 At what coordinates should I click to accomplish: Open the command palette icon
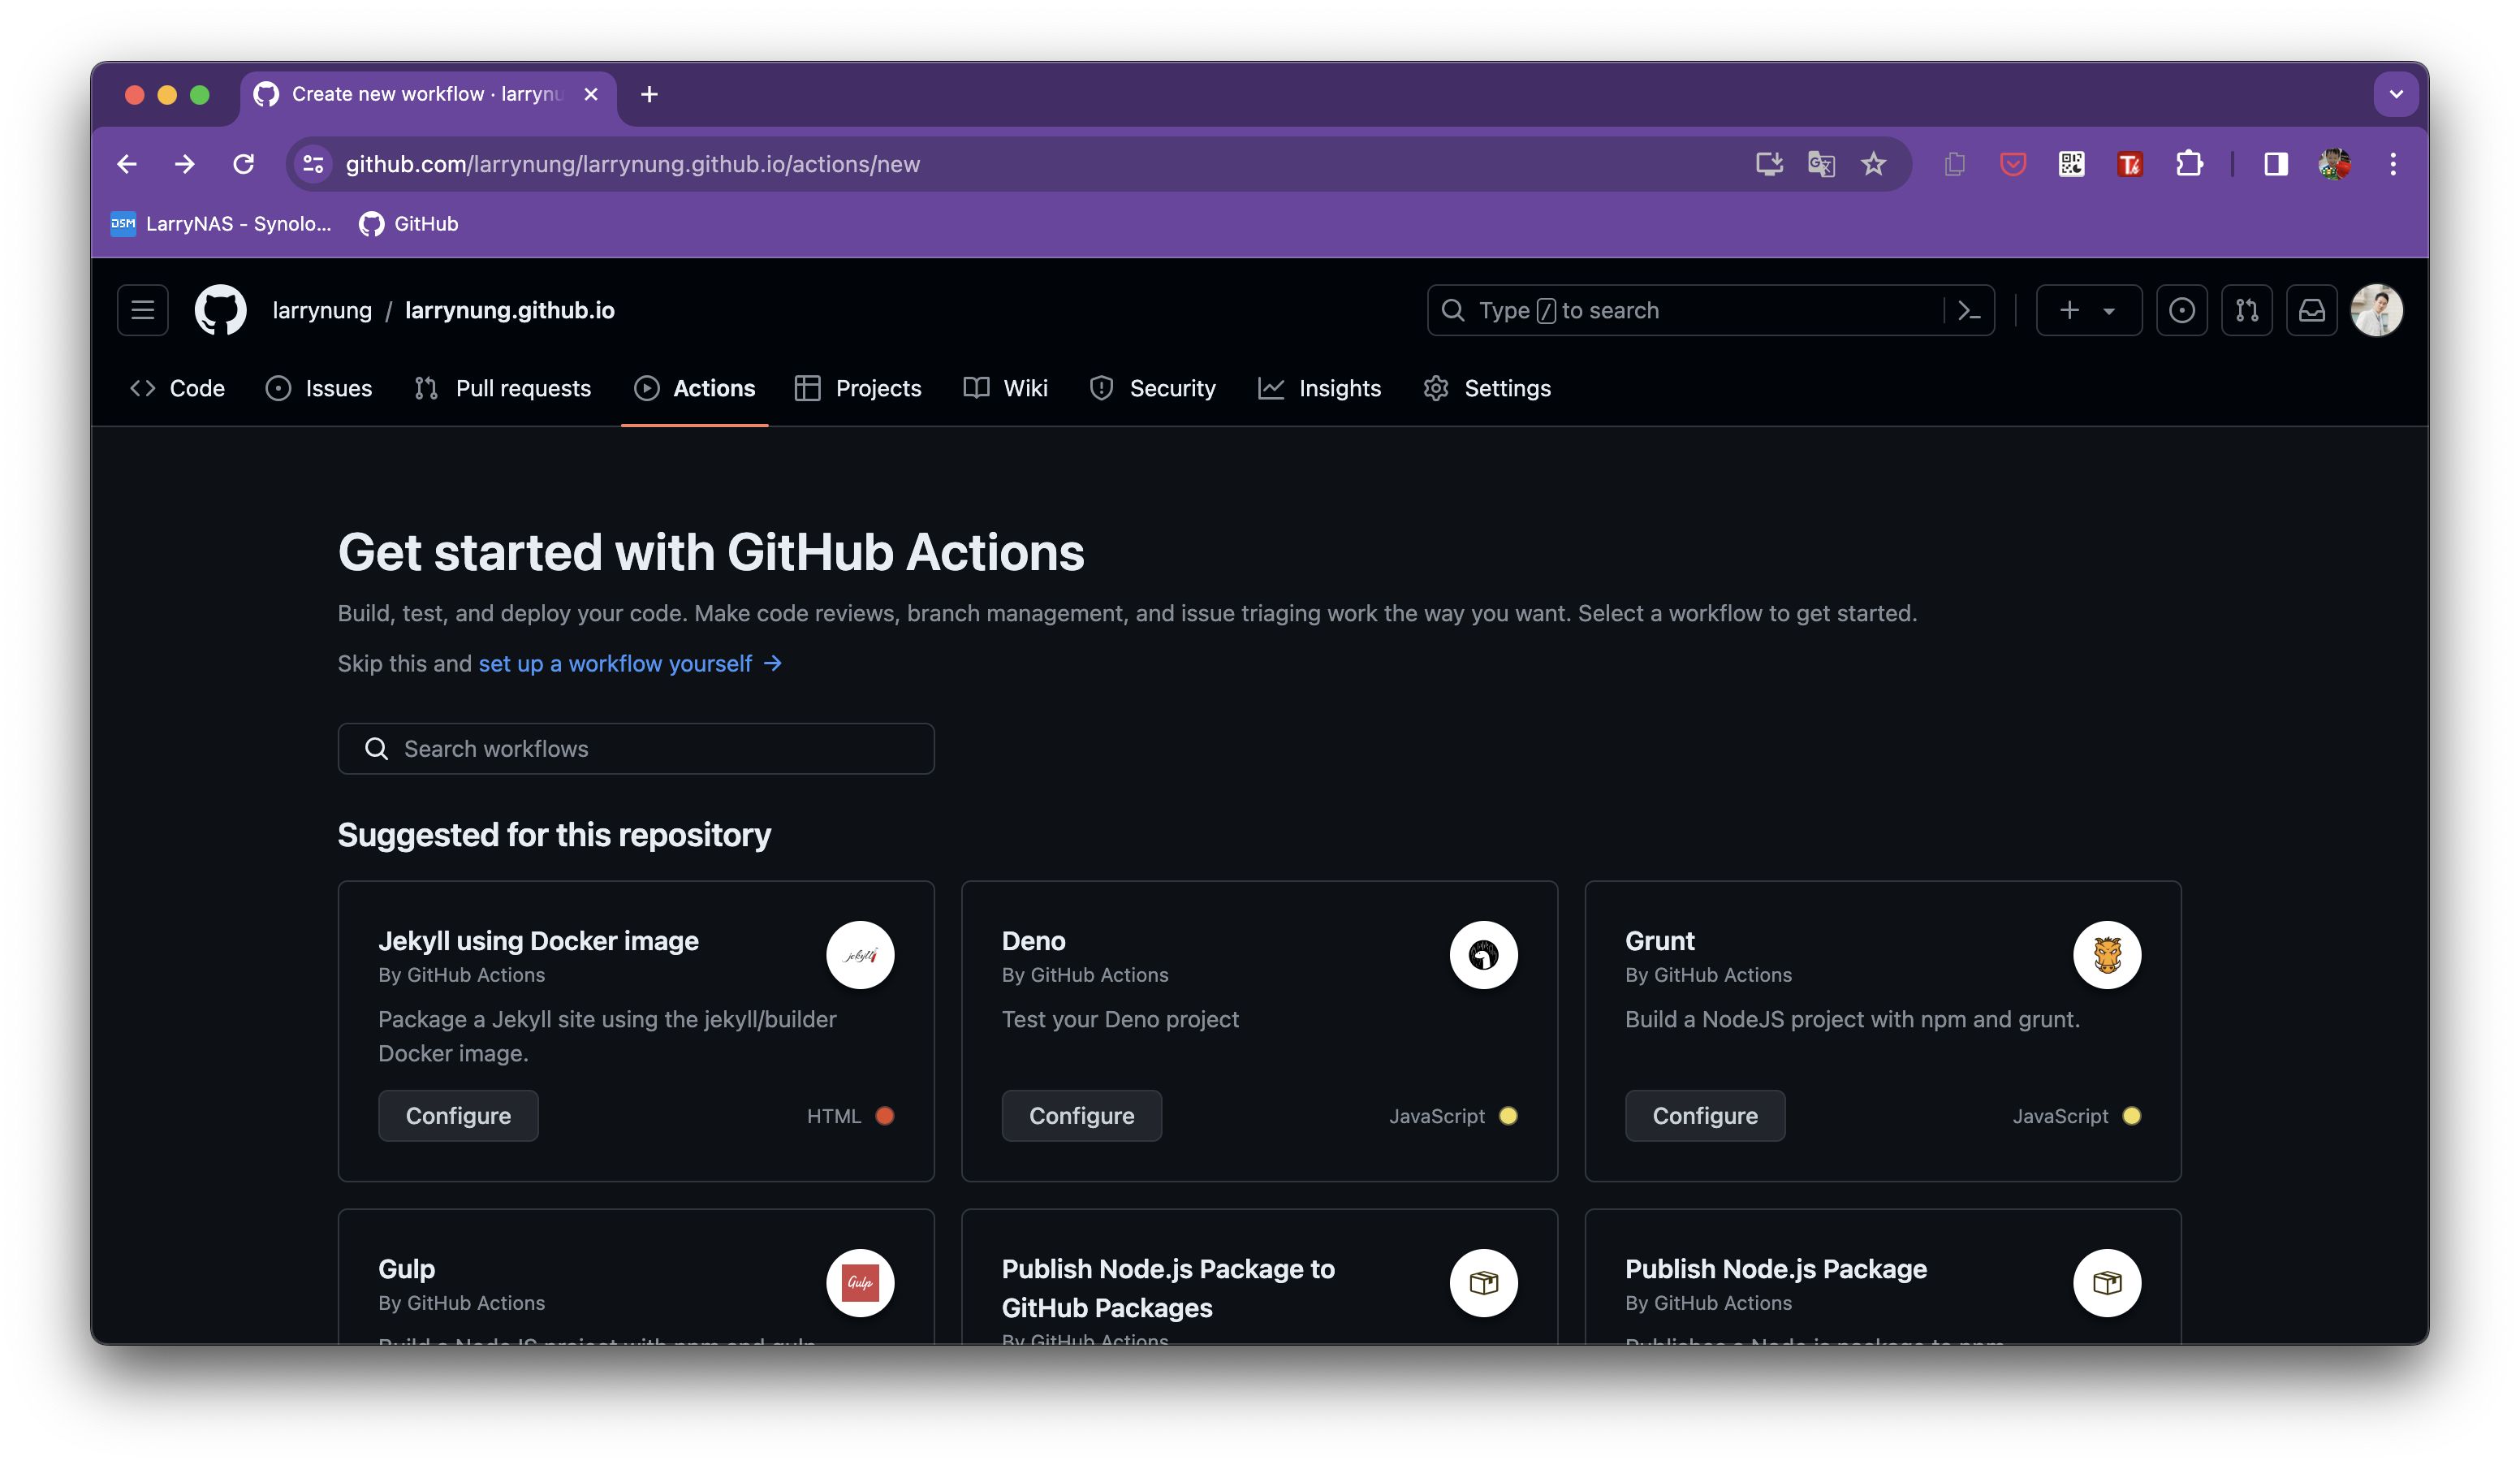point(1969,310)
